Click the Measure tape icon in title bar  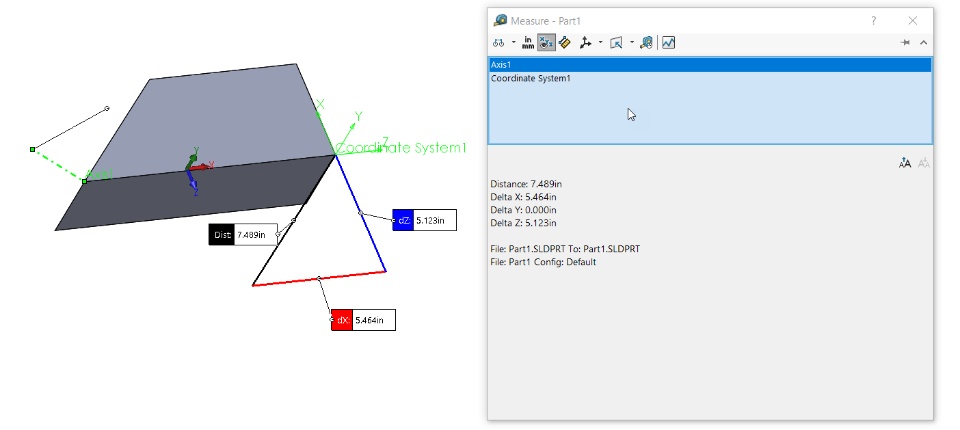coord(501,21)
